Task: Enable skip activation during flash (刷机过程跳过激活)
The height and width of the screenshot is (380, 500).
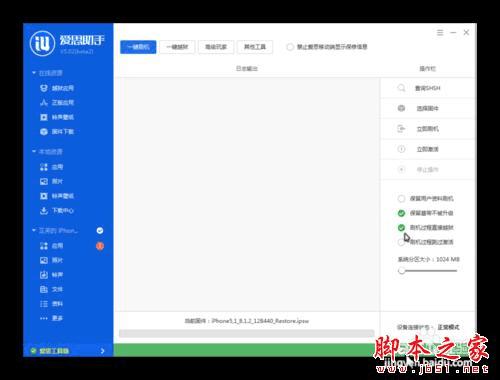Action: click(x=401, y=242)
